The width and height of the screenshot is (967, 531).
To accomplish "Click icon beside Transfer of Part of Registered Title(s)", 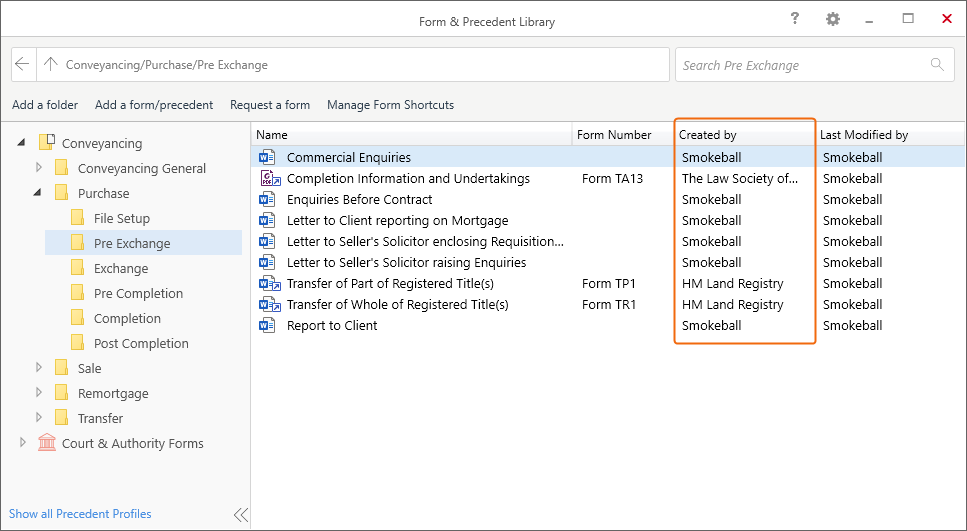I will 270,283.
